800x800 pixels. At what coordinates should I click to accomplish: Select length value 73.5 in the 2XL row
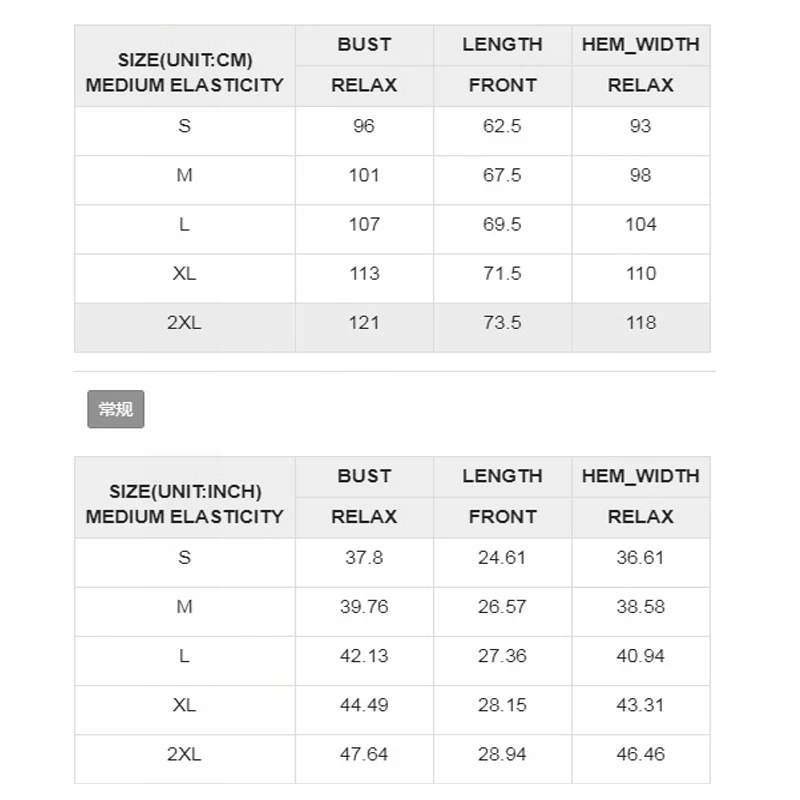coord(502,322)
